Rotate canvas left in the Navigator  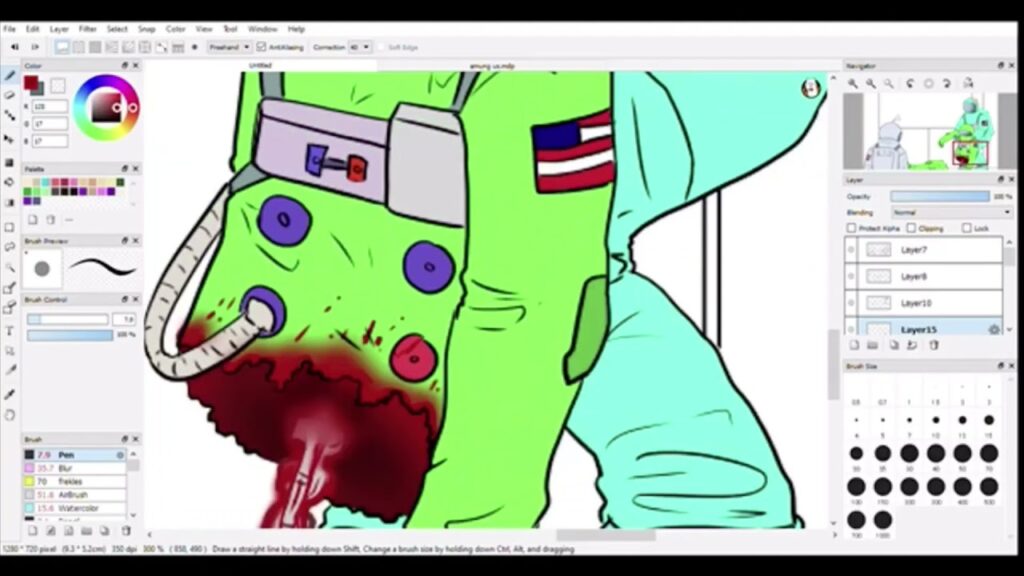click(x=910, y=84)
